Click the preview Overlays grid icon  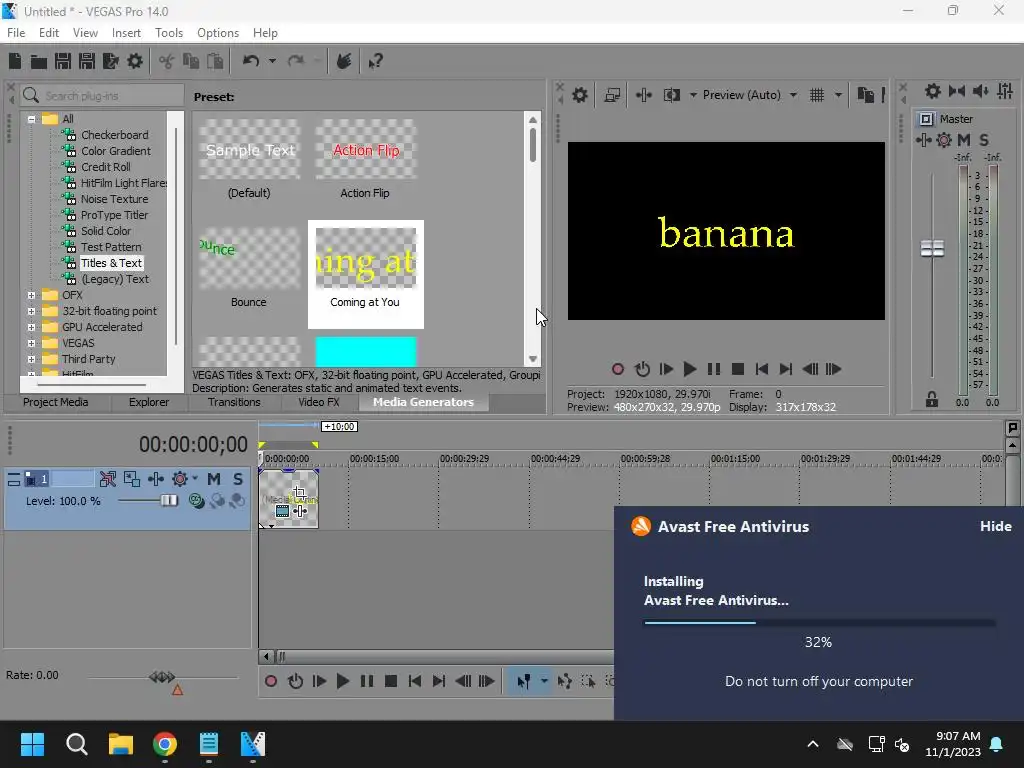[x=816, y=95]
